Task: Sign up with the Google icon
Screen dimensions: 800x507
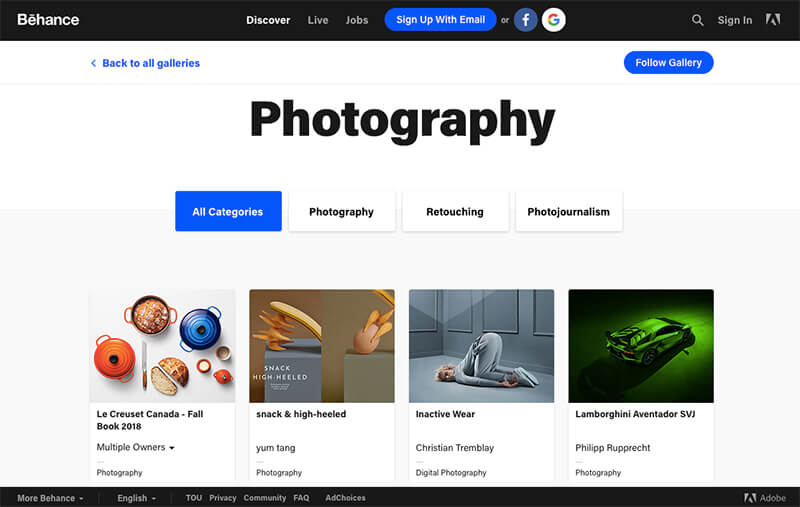Action: coord(554,20)
